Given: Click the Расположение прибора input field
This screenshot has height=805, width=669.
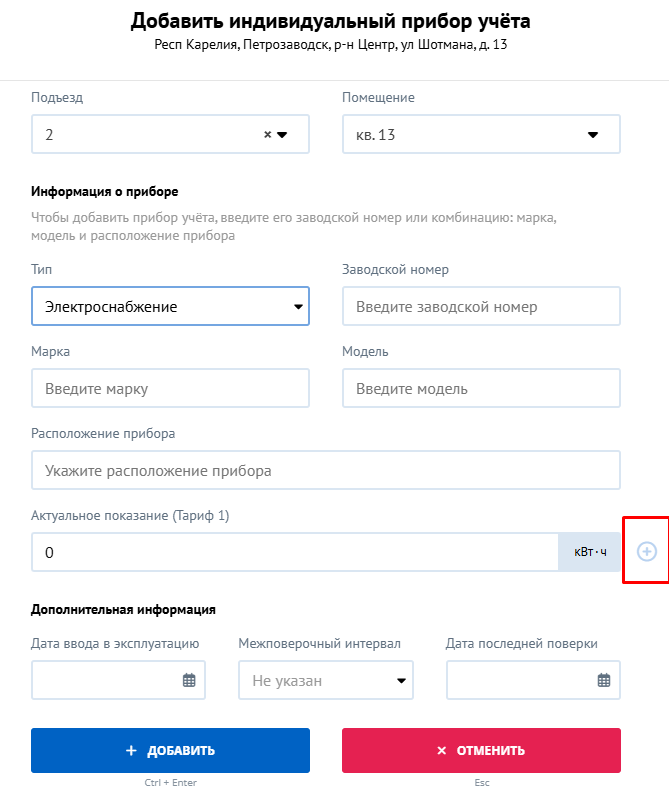Looking at the screenshot, I should click(326, 470).
